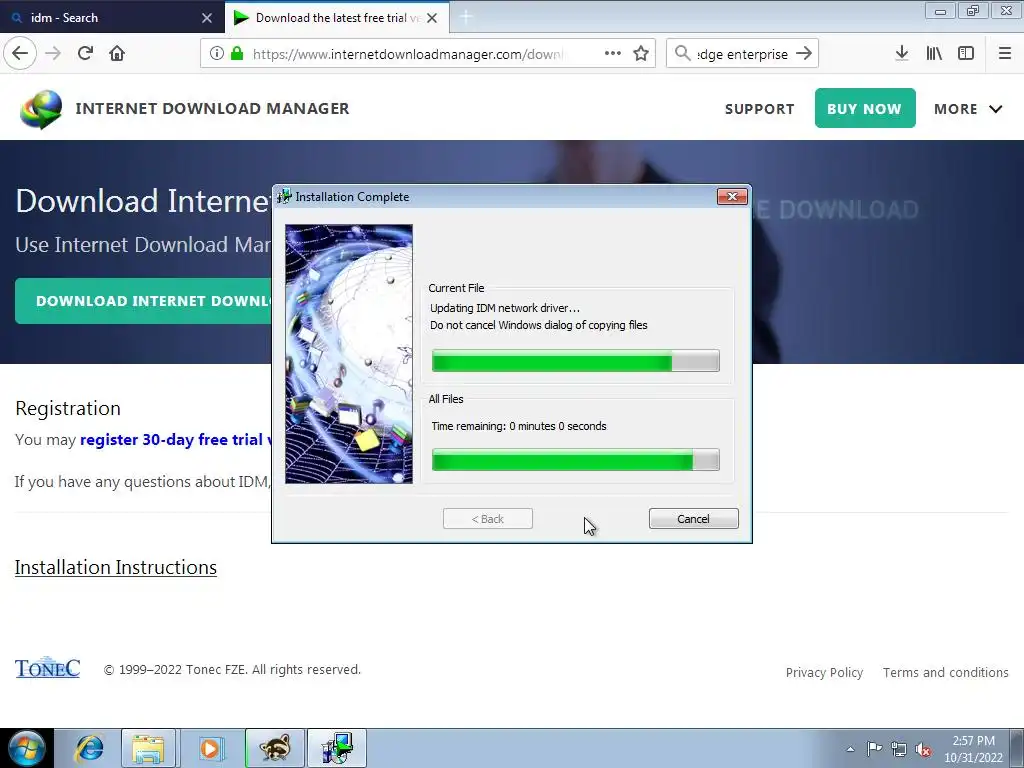Click the Download Internet Download Manager button
Screen dimensions: 1024x768
145,301
